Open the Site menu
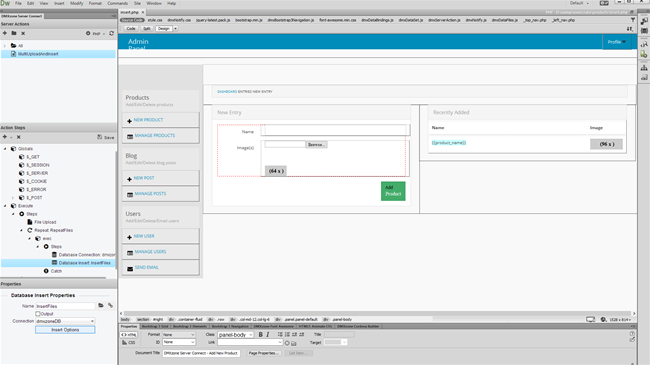 [x=137, y=3]
